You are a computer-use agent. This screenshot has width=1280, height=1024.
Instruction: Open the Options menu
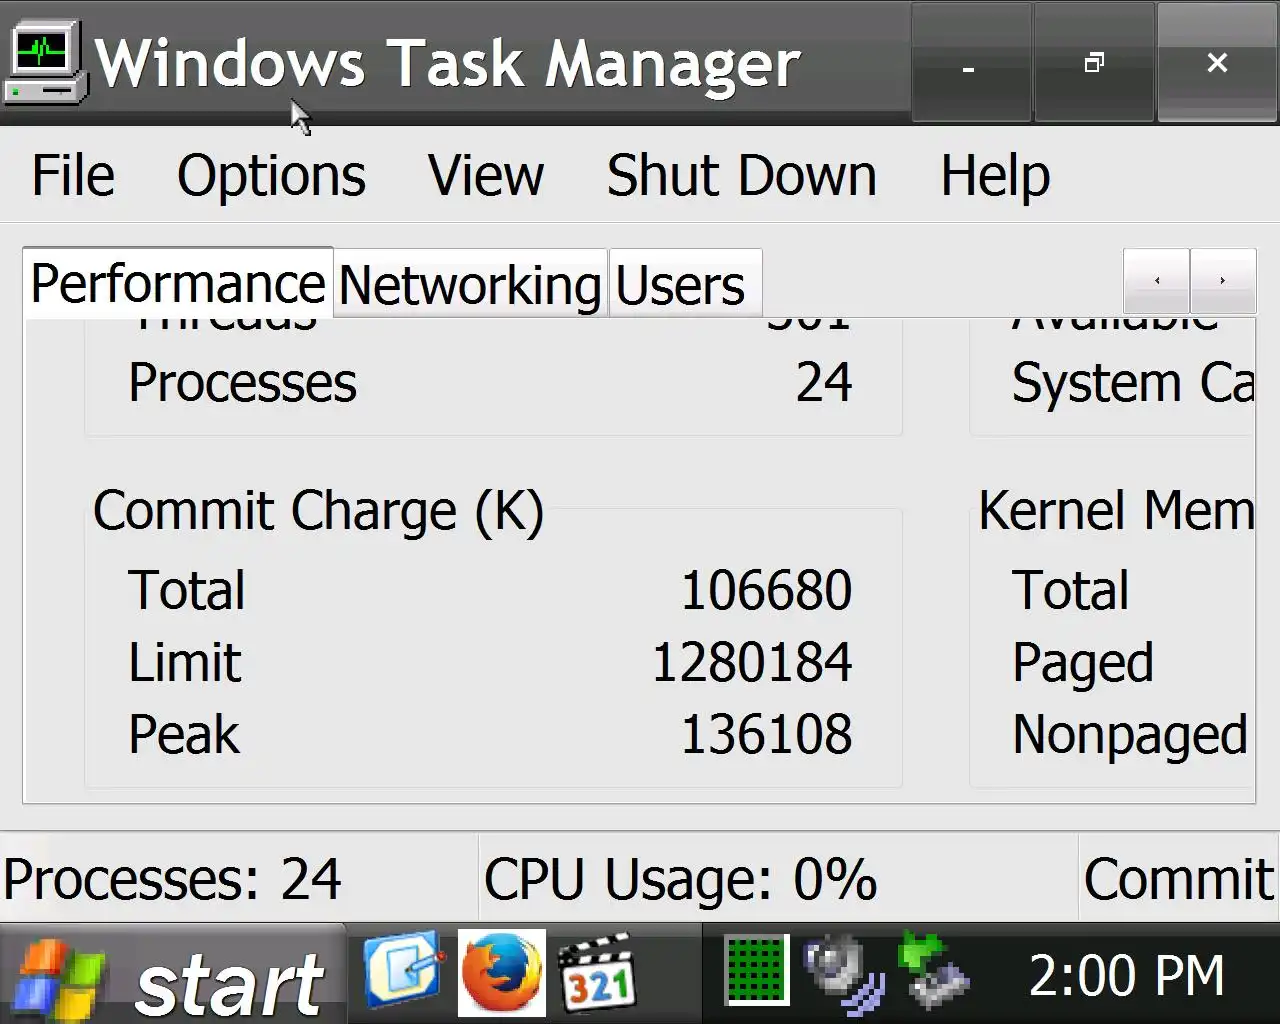tap(271, 176)
